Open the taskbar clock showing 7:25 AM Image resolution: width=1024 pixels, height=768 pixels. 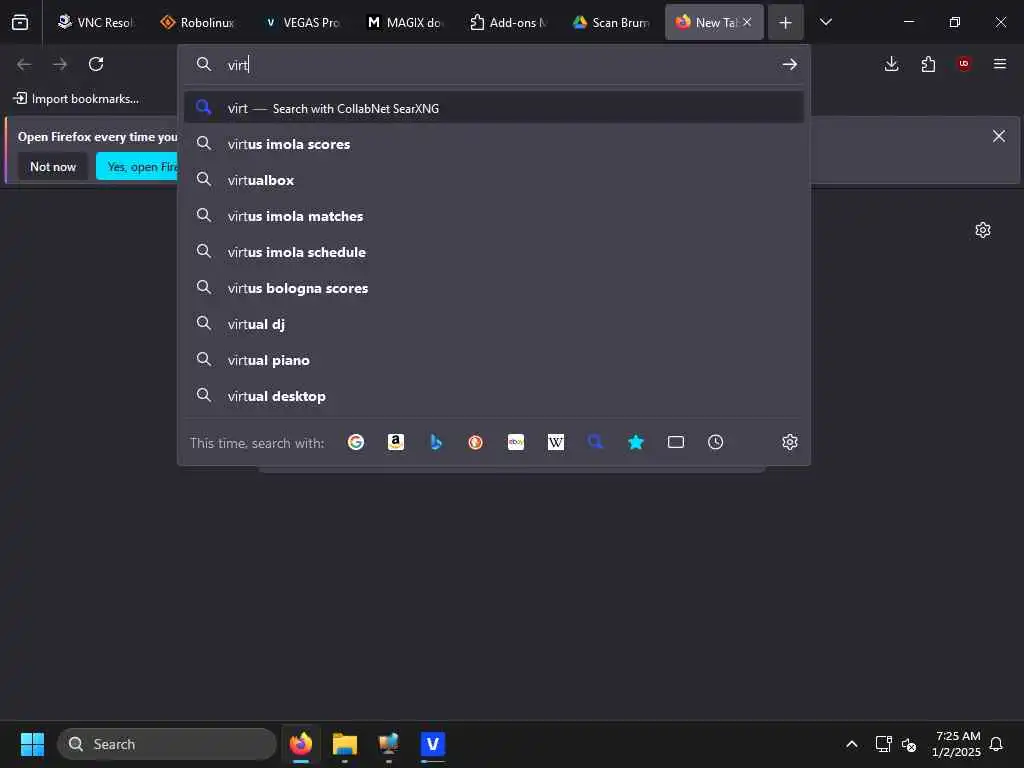pyautogui.click(x=957, y=744)
